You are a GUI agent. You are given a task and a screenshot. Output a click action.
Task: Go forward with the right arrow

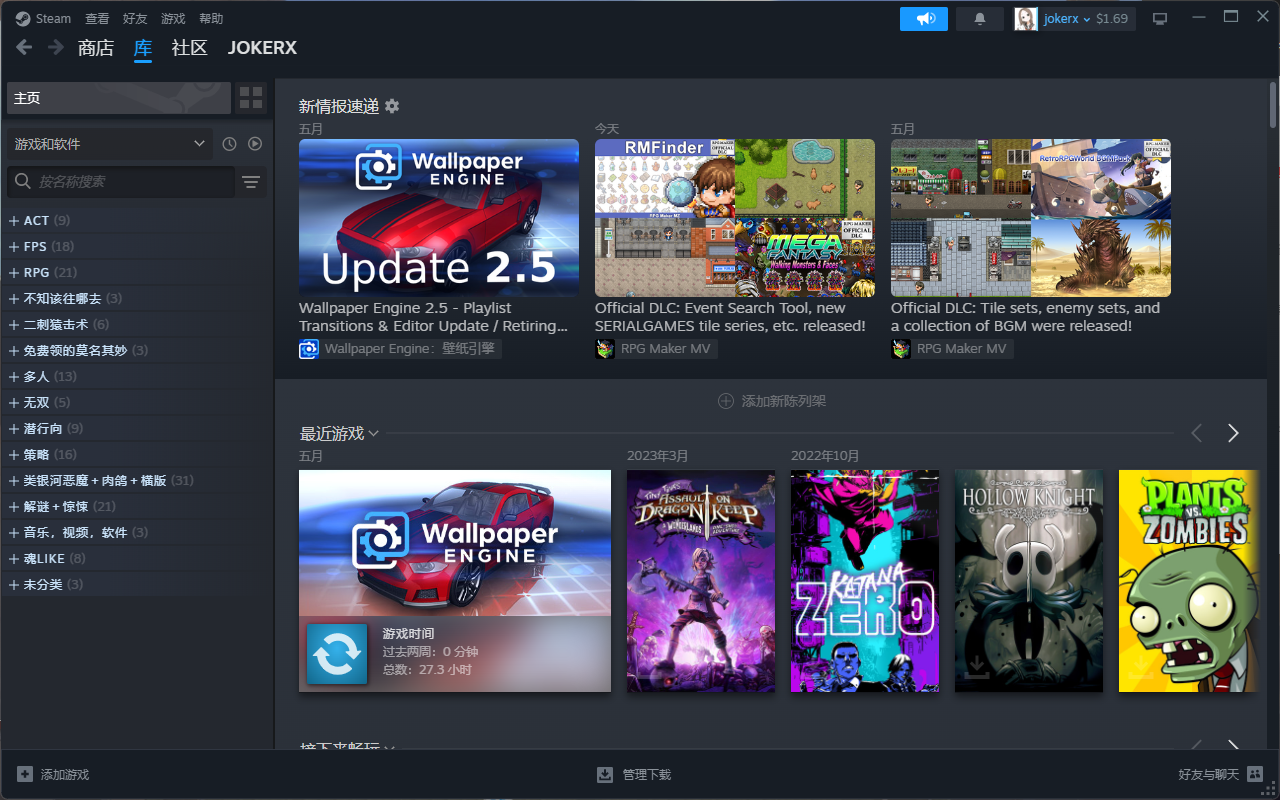click(x=56, y=47)
